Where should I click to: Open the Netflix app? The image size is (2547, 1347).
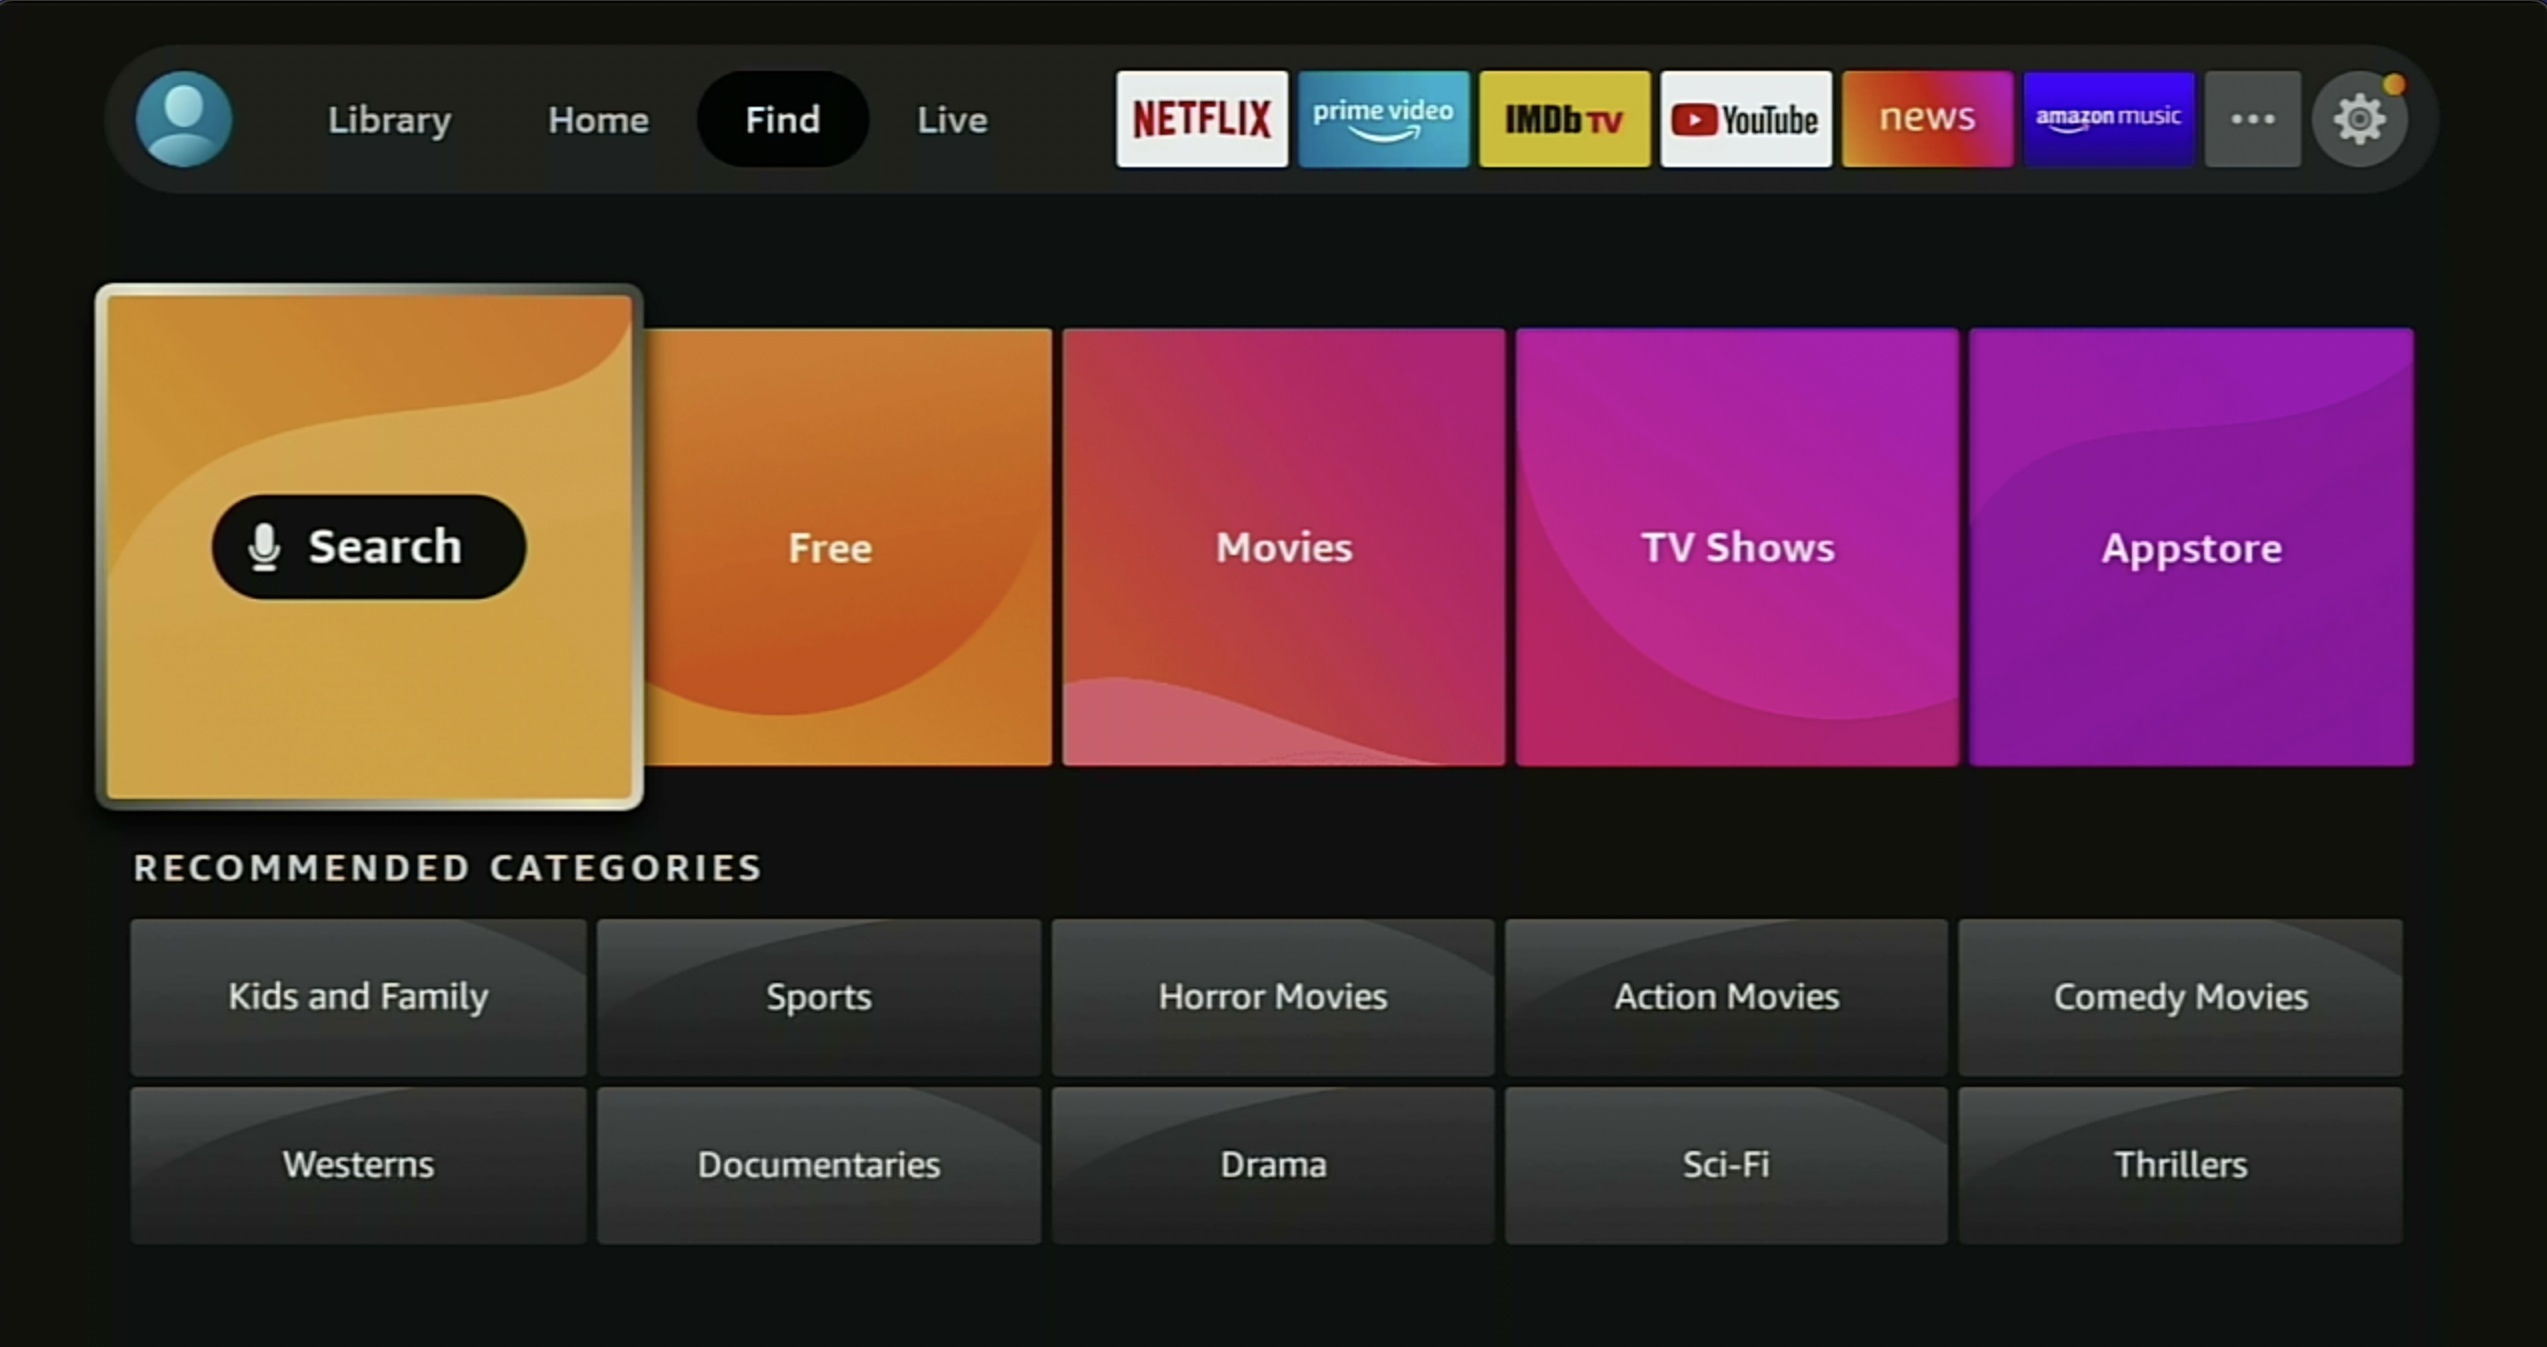pos(1203,120)
